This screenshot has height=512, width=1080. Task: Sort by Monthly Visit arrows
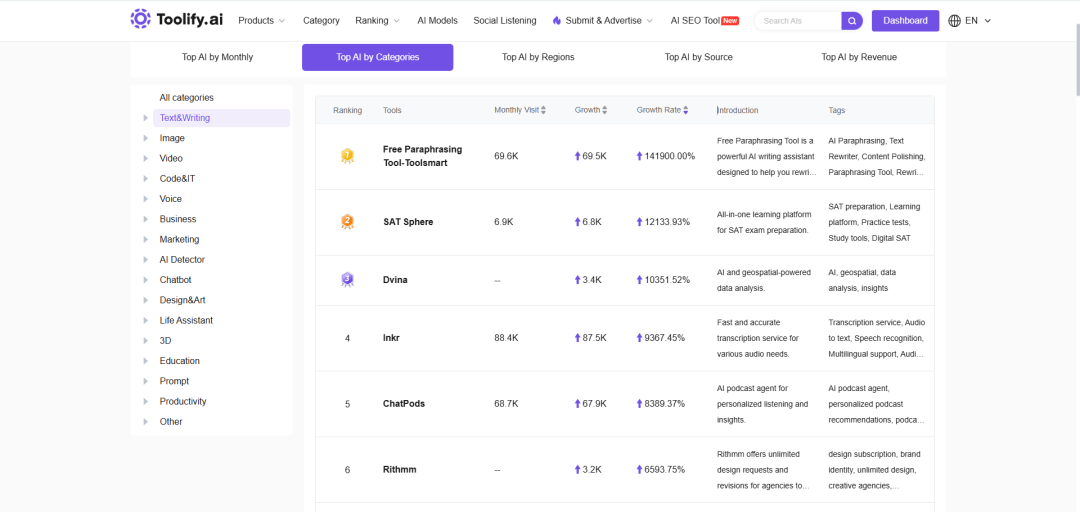pyautogui.click(x=543, y=110)
